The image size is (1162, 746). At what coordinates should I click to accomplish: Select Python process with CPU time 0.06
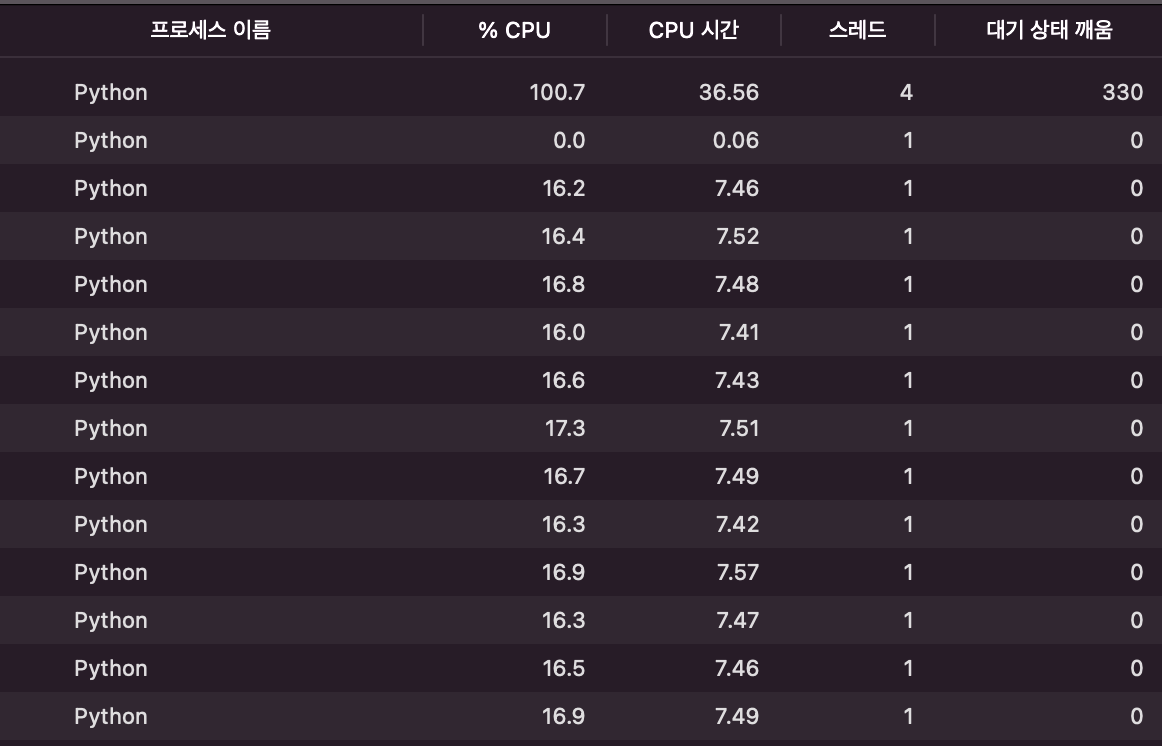pyautogui.click(x=581, y=140)
